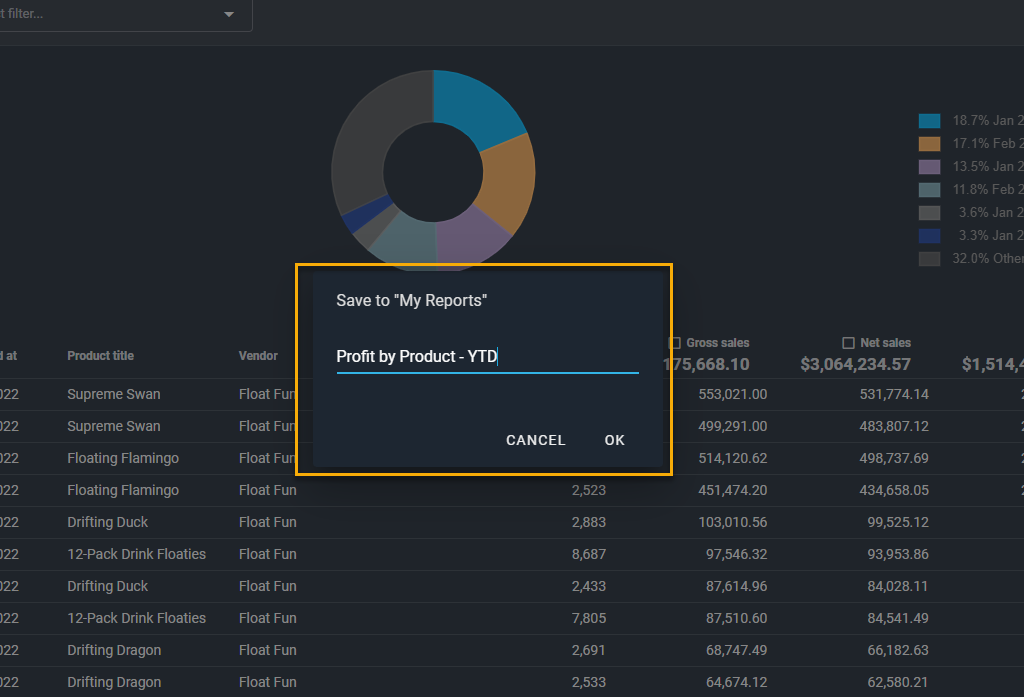Click the report name text field
The height and width of the screenshot is (697, 1024).
click(487, 357)
